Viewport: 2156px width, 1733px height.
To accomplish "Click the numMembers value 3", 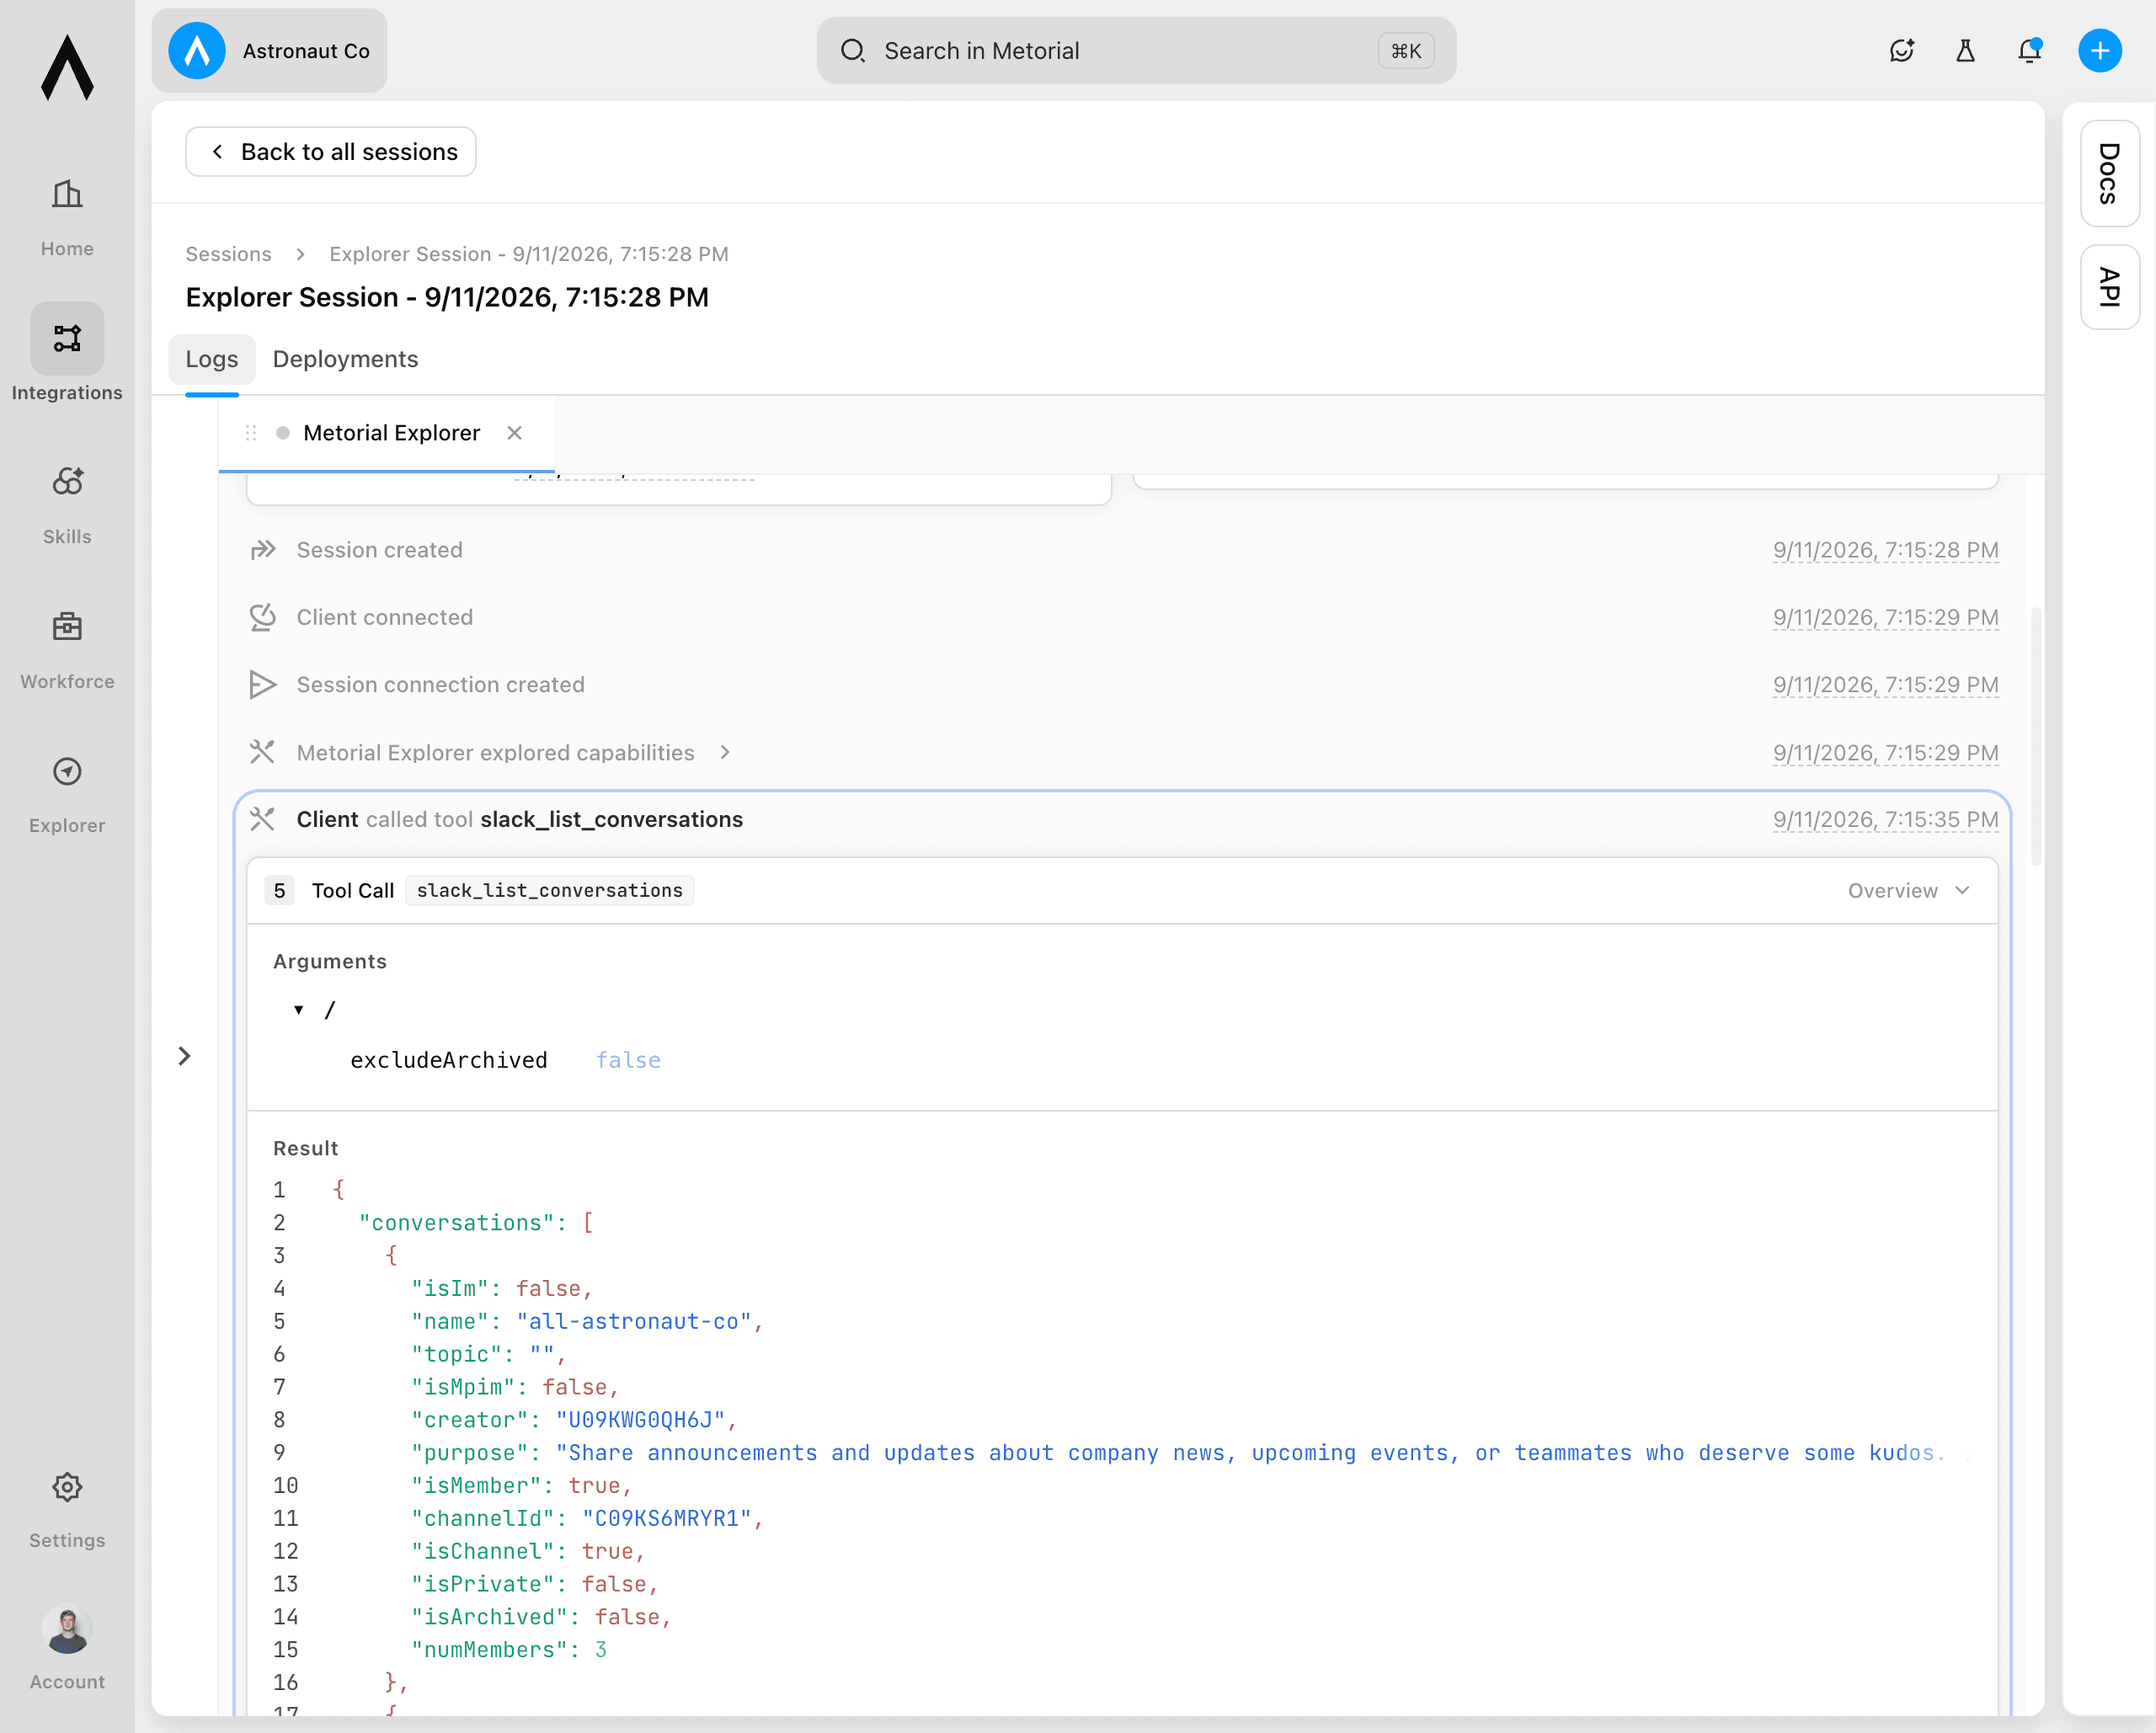I will pos(601,1650).
